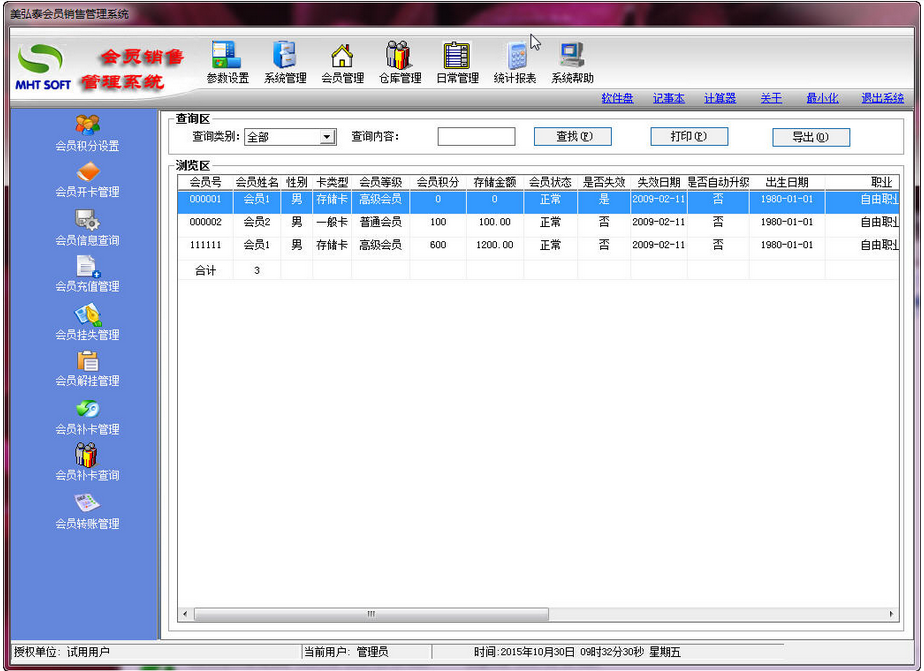This screenshot has width=924, height=671.
Task: Open the 系统帮助 computer icon
Action: 572,62
